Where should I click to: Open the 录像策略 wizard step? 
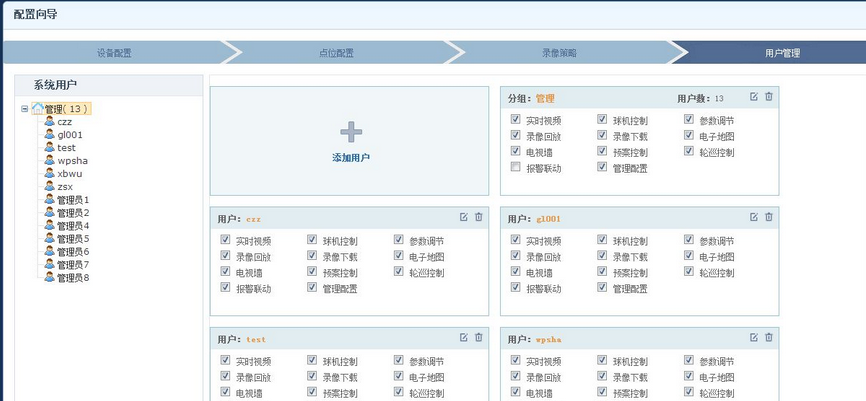pyautogui.click(x=558, y=53)
